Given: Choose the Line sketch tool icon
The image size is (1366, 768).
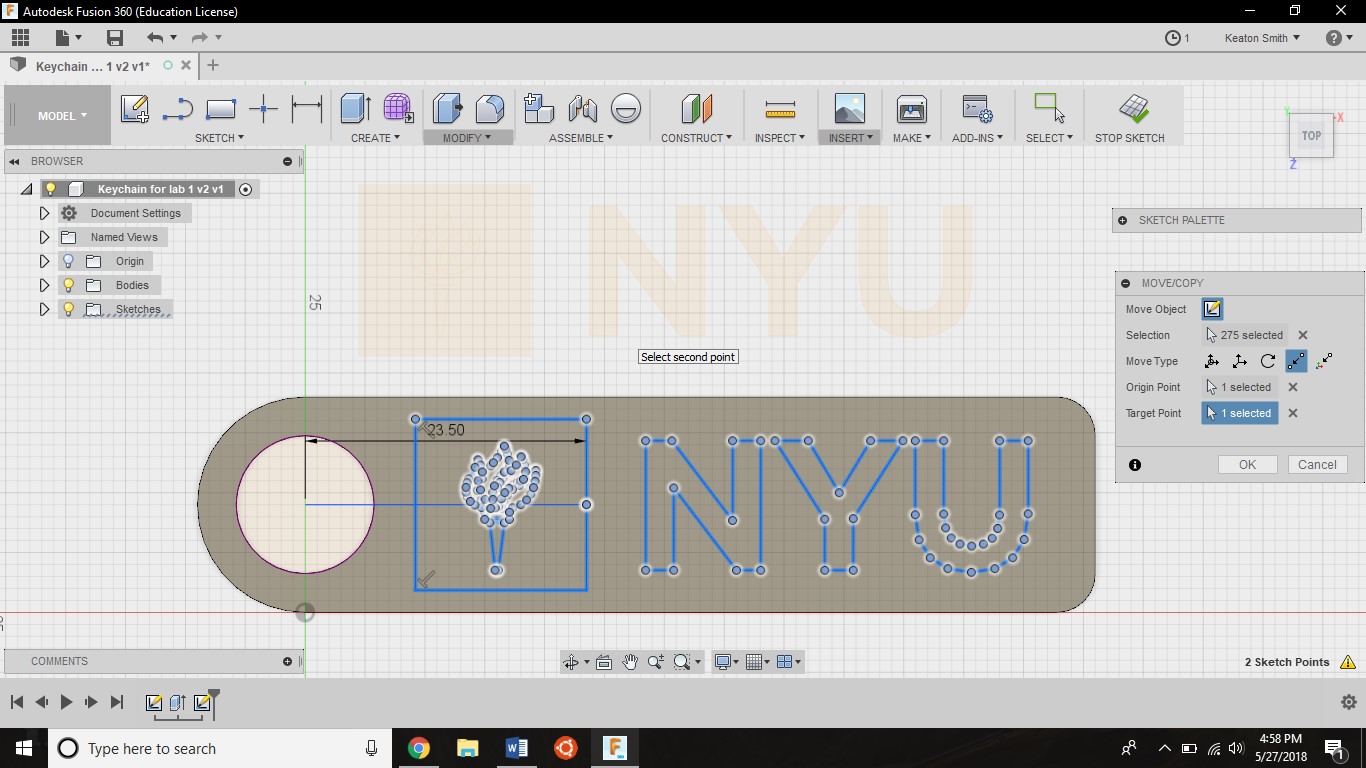Looking at the screenshot, I should [177, 109].
